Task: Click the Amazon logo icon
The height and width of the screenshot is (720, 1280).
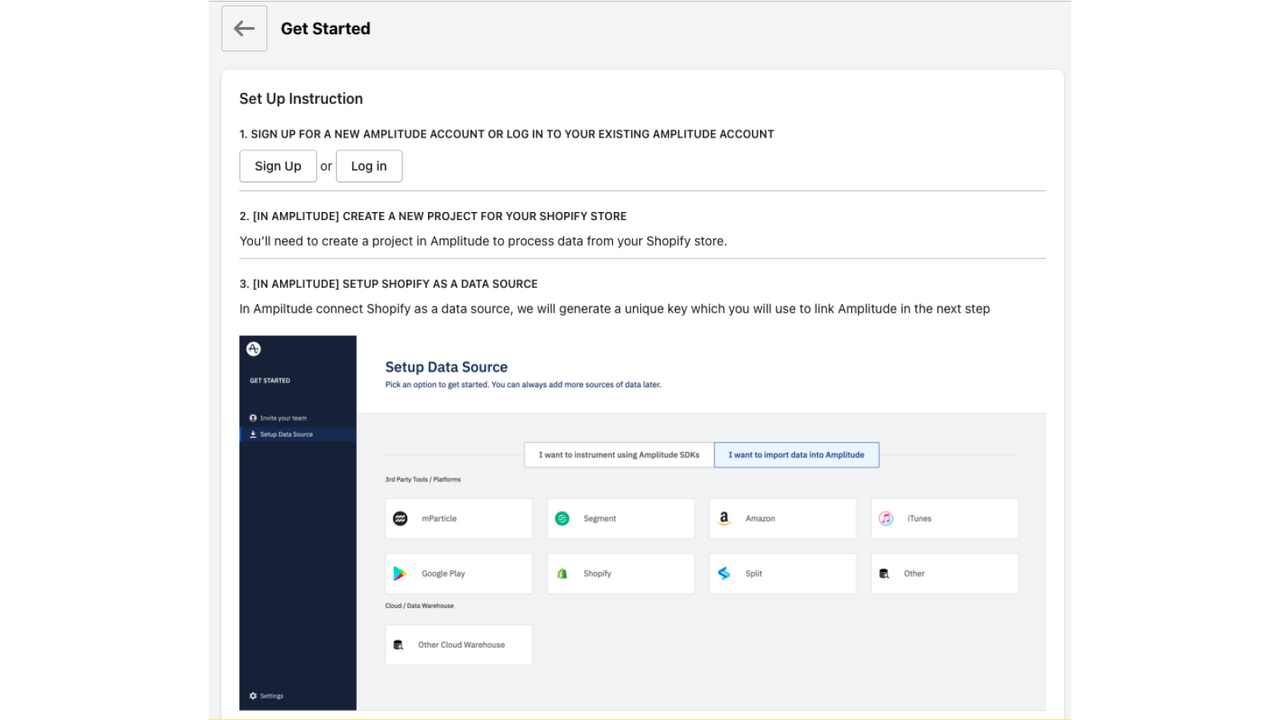Action: pos(724,519)
